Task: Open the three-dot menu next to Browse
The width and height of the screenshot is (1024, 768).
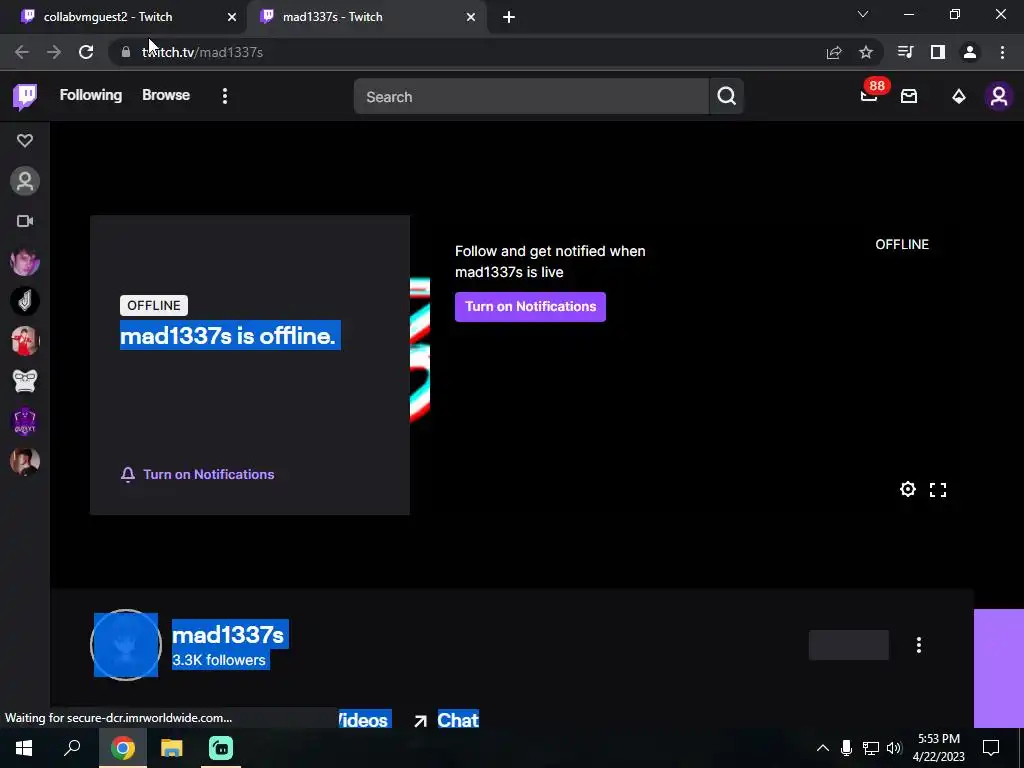Action: (x=225, y=97)
